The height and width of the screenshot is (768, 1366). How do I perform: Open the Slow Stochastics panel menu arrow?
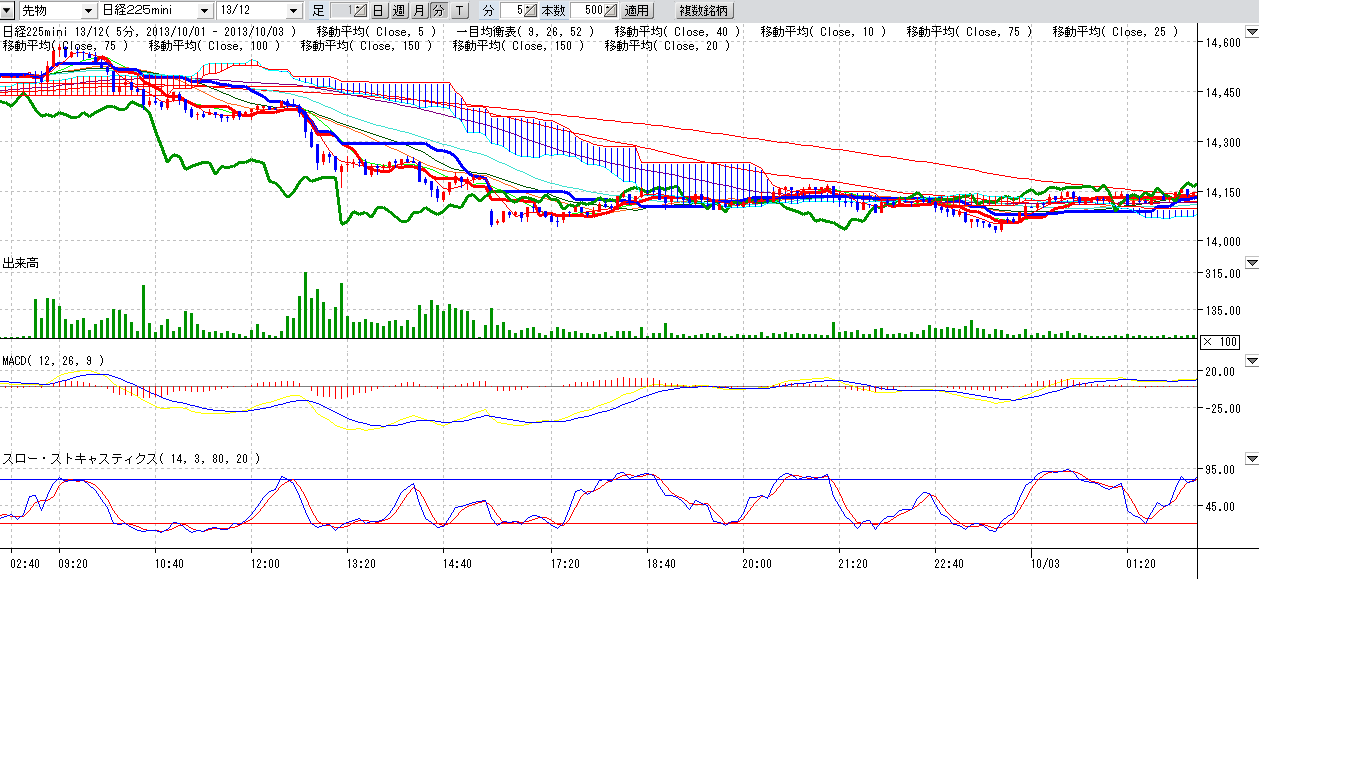(1252, 459)
